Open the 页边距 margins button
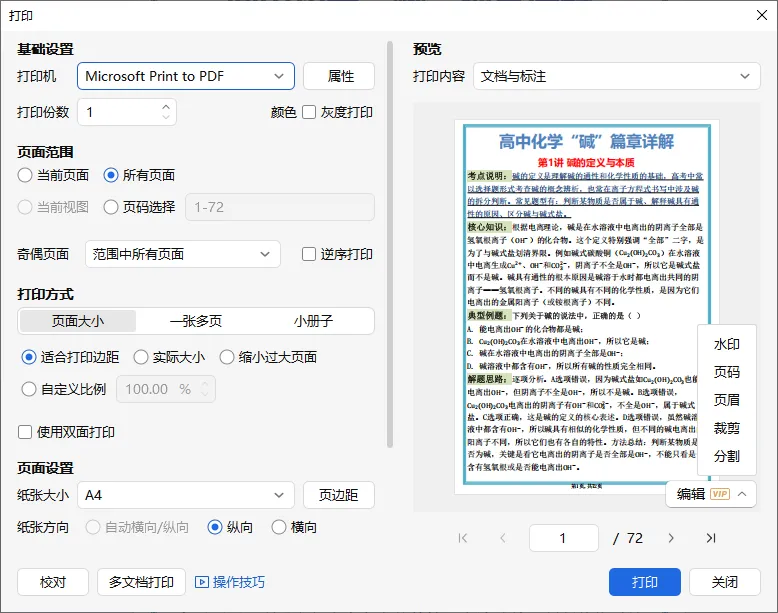 [339, 495]
